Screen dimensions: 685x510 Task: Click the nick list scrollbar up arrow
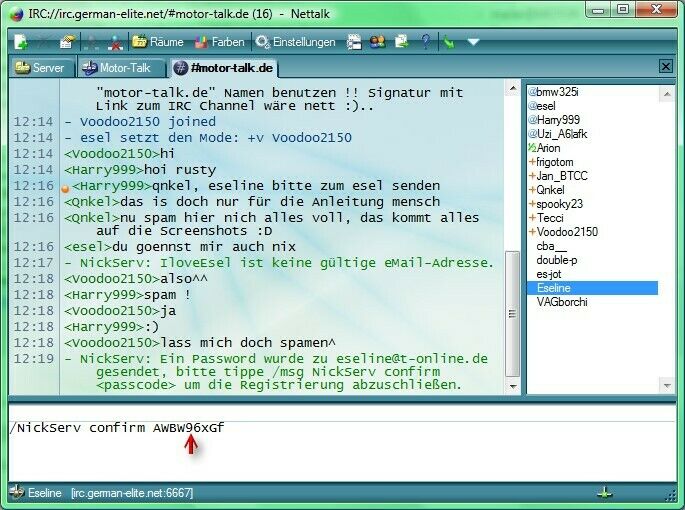tap(667, 94)
